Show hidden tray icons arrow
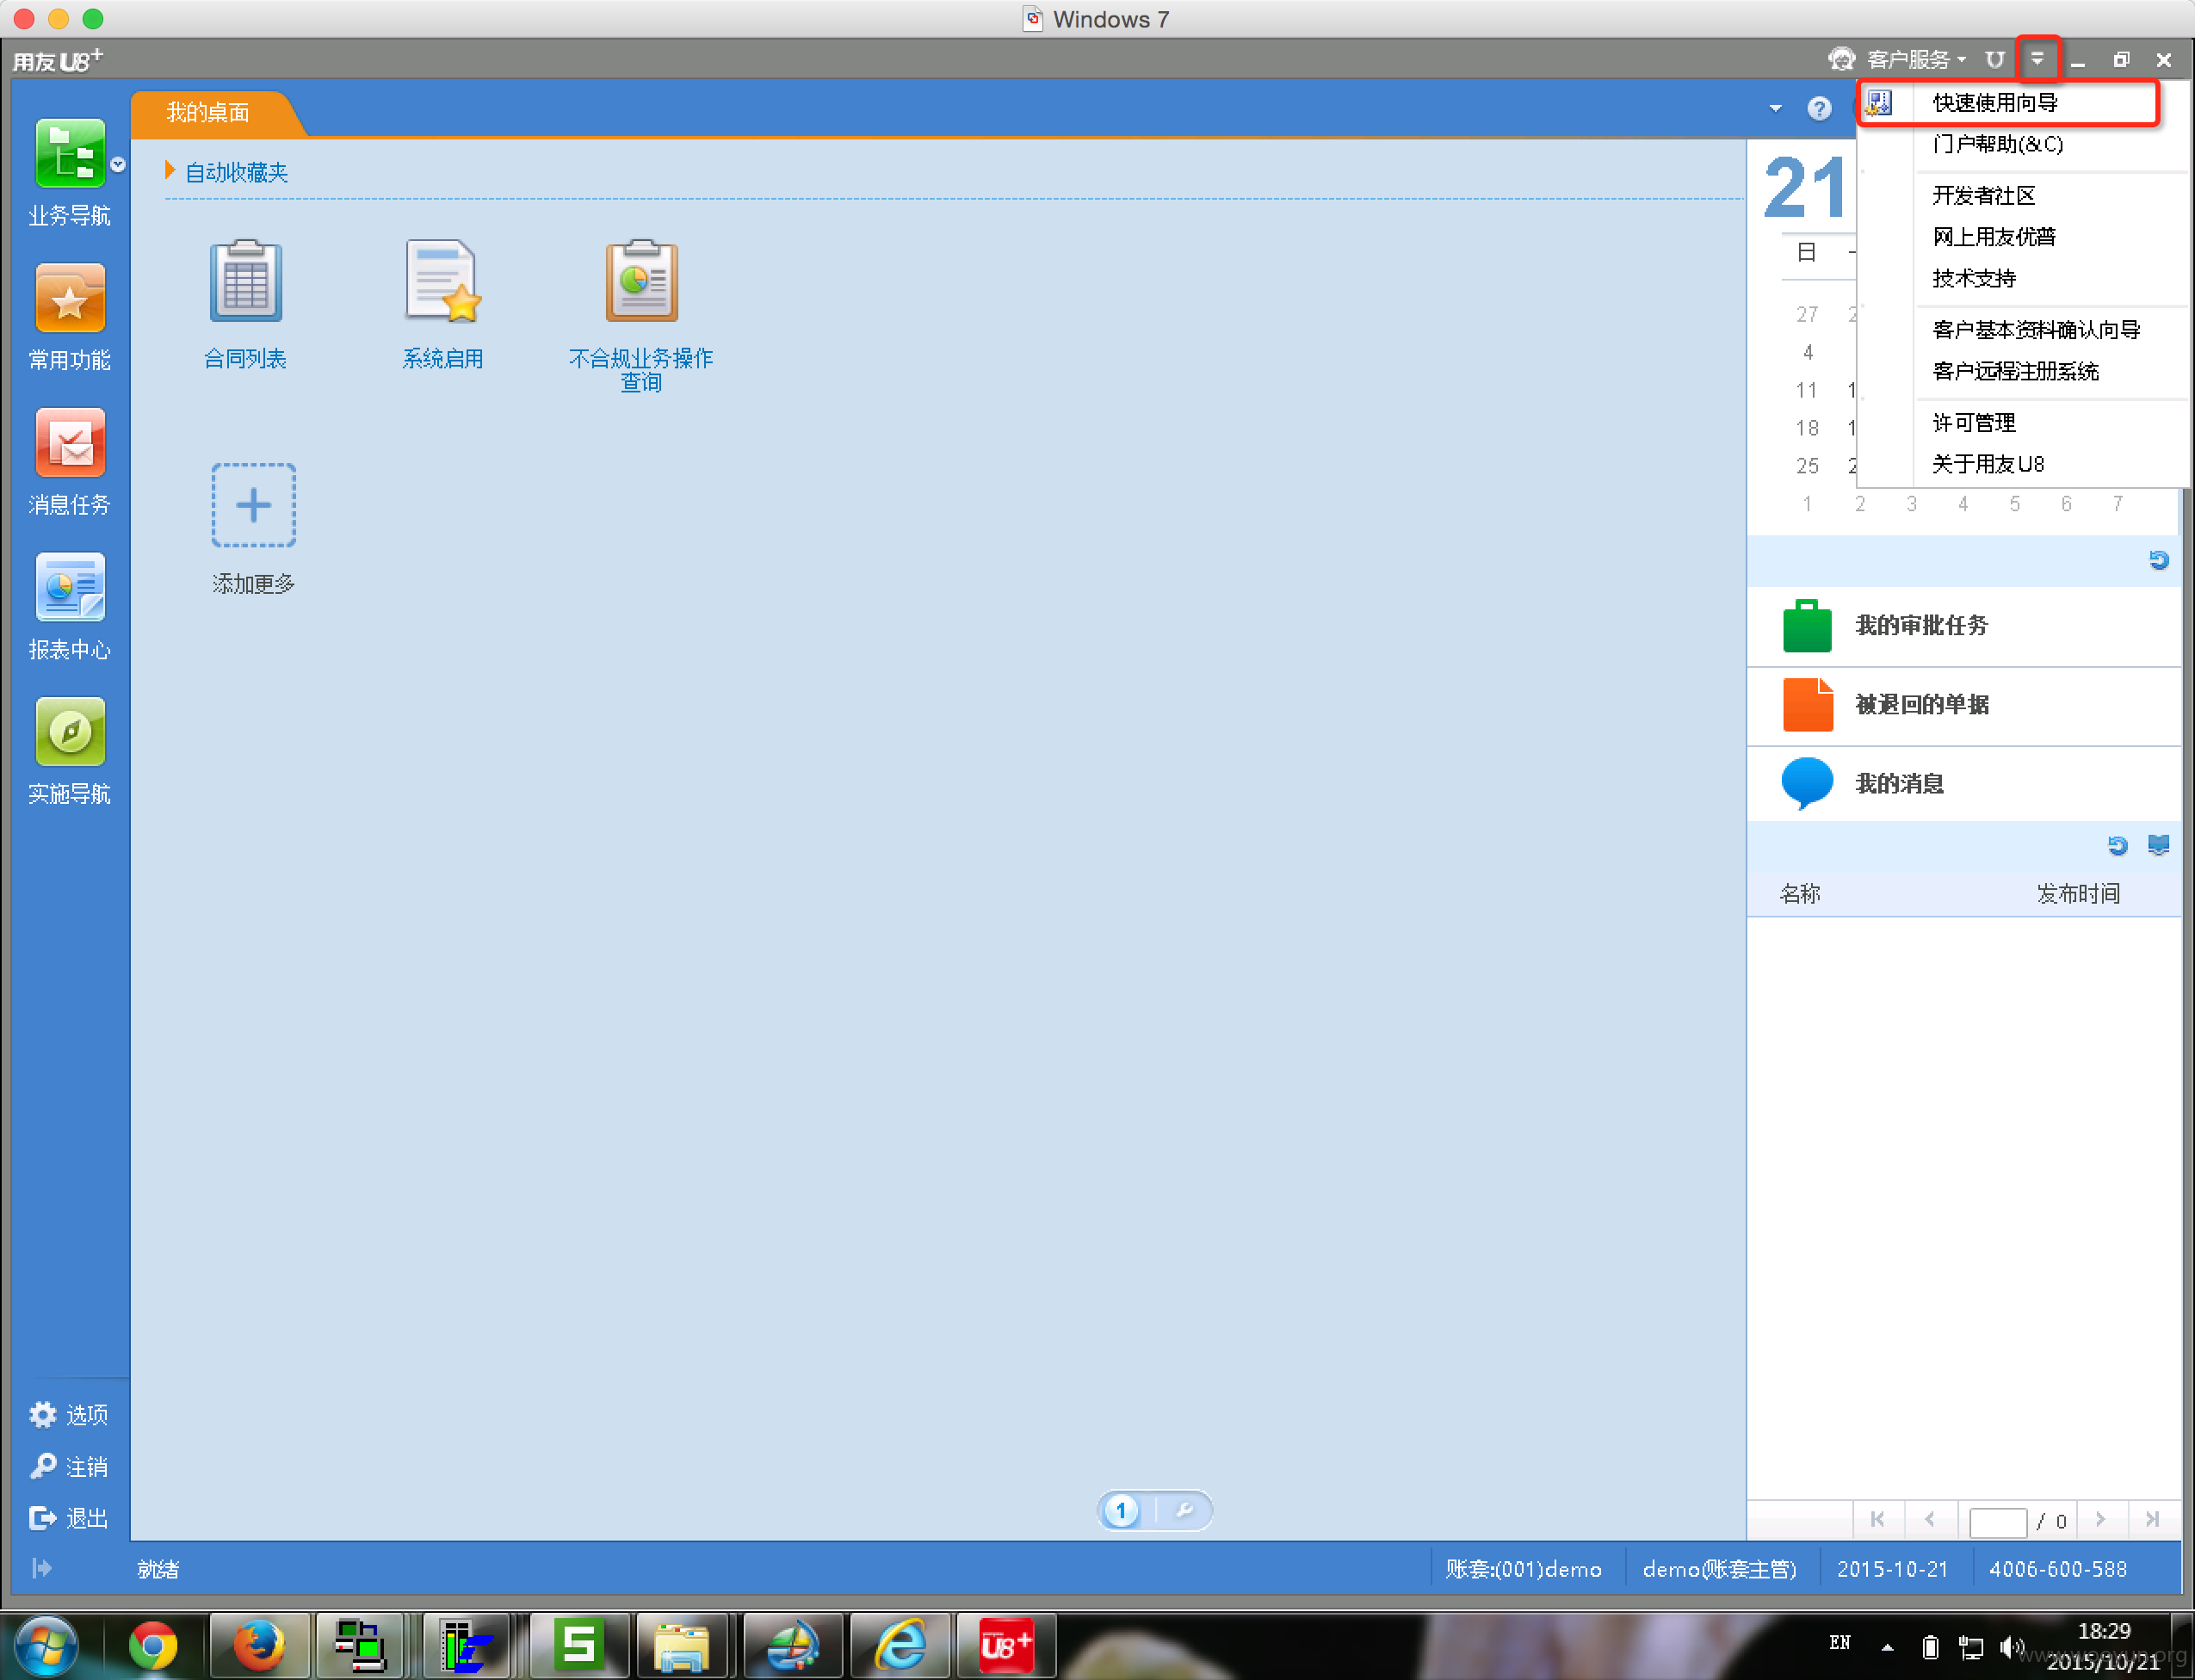The height and width of the screenshot is (1680, 2195). click(1888, 1647)
